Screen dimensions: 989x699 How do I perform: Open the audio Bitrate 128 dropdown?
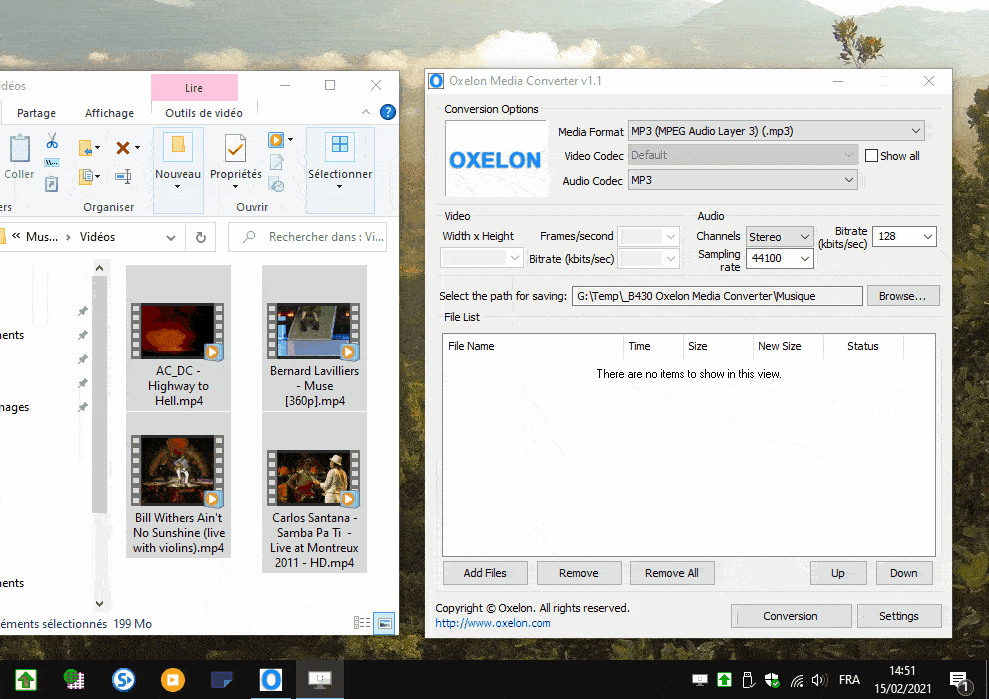(904, 237)
